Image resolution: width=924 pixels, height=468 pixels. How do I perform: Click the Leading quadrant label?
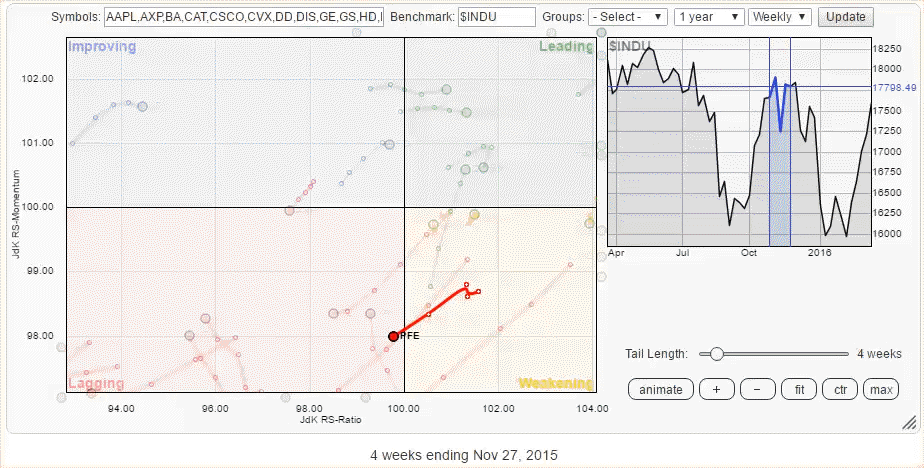point(565,47)
